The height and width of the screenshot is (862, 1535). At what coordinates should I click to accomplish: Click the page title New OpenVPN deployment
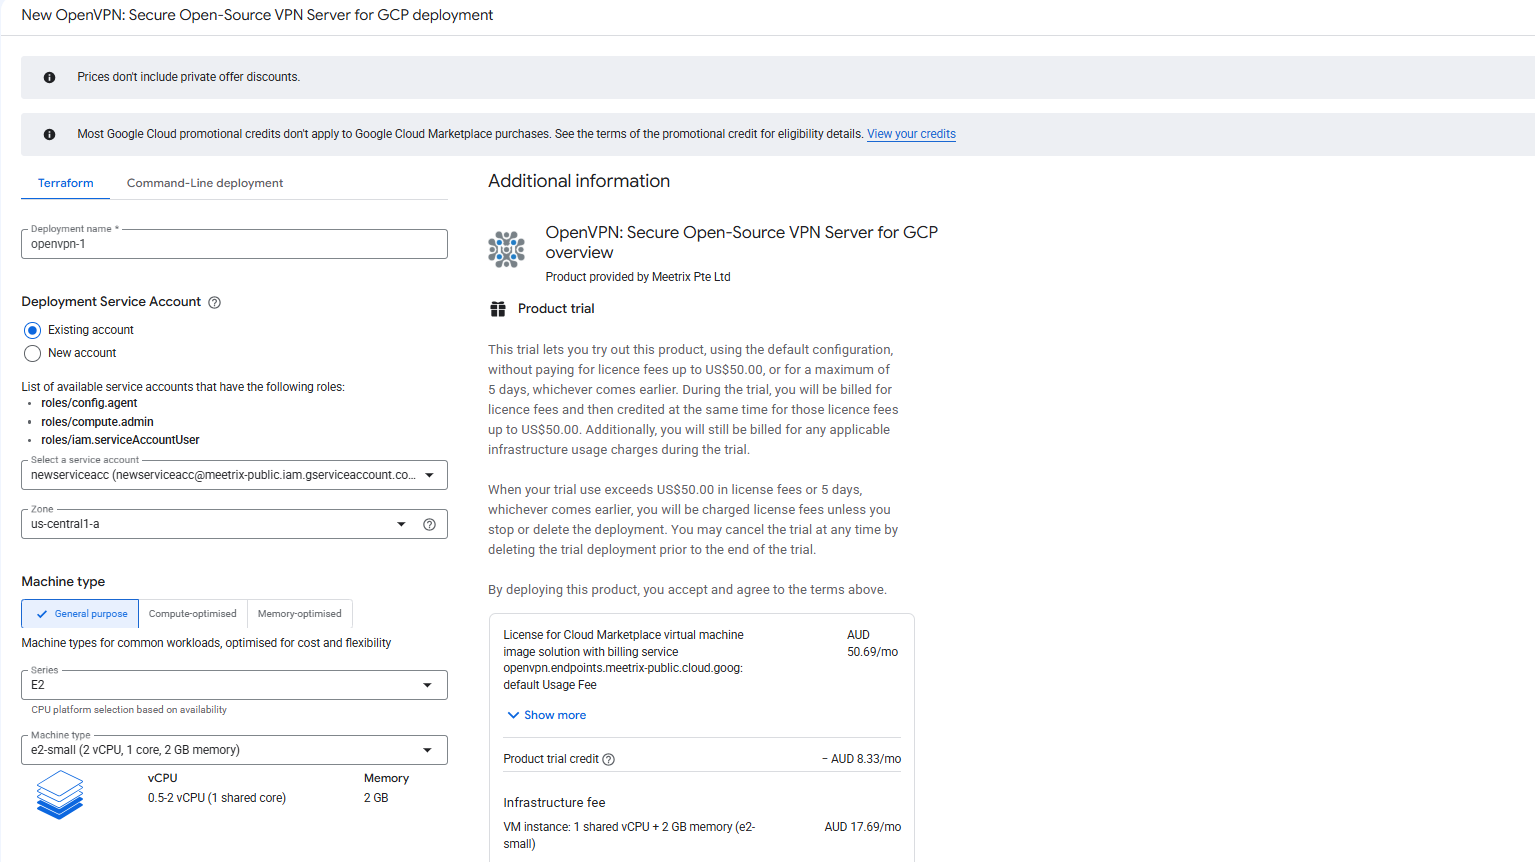(x=257, y=15)
